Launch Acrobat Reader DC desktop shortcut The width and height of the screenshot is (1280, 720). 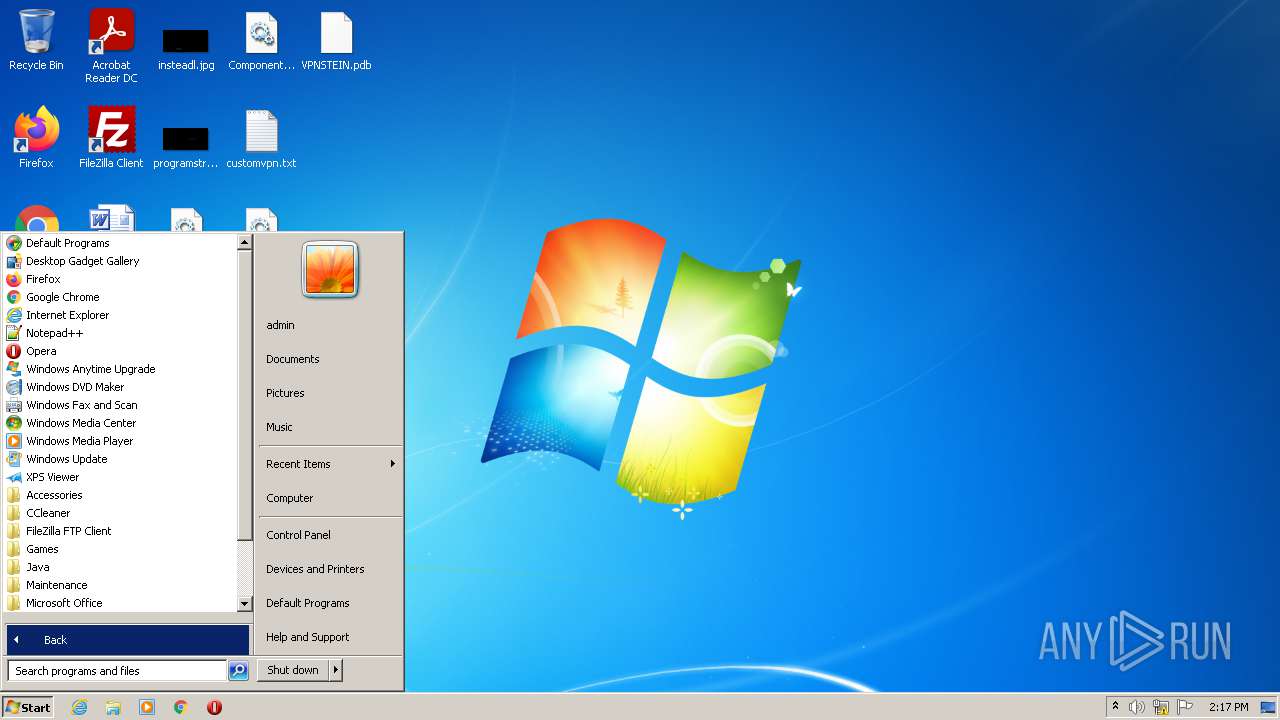coord(111,46)
